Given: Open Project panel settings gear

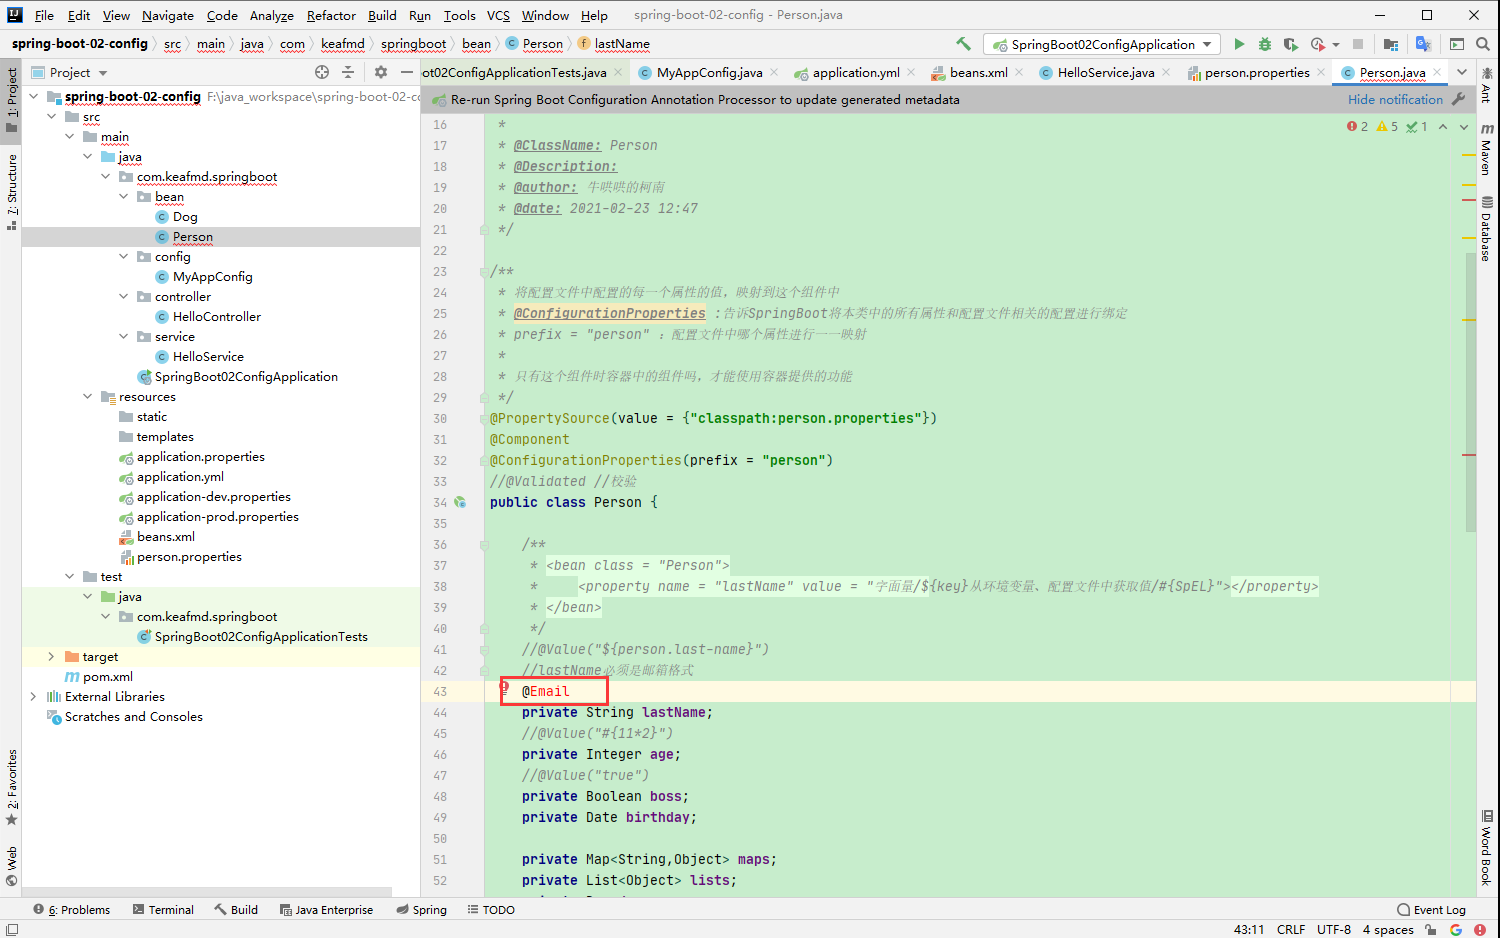Looking at the screenshot, I should [381, 72].
